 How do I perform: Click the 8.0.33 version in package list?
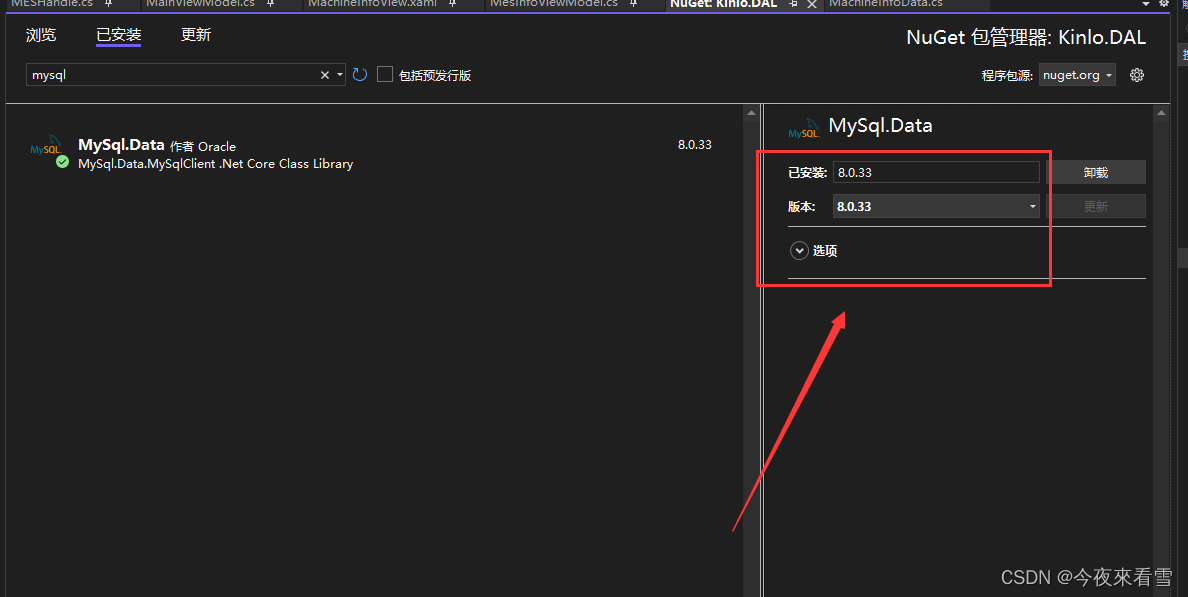[694, 145]
